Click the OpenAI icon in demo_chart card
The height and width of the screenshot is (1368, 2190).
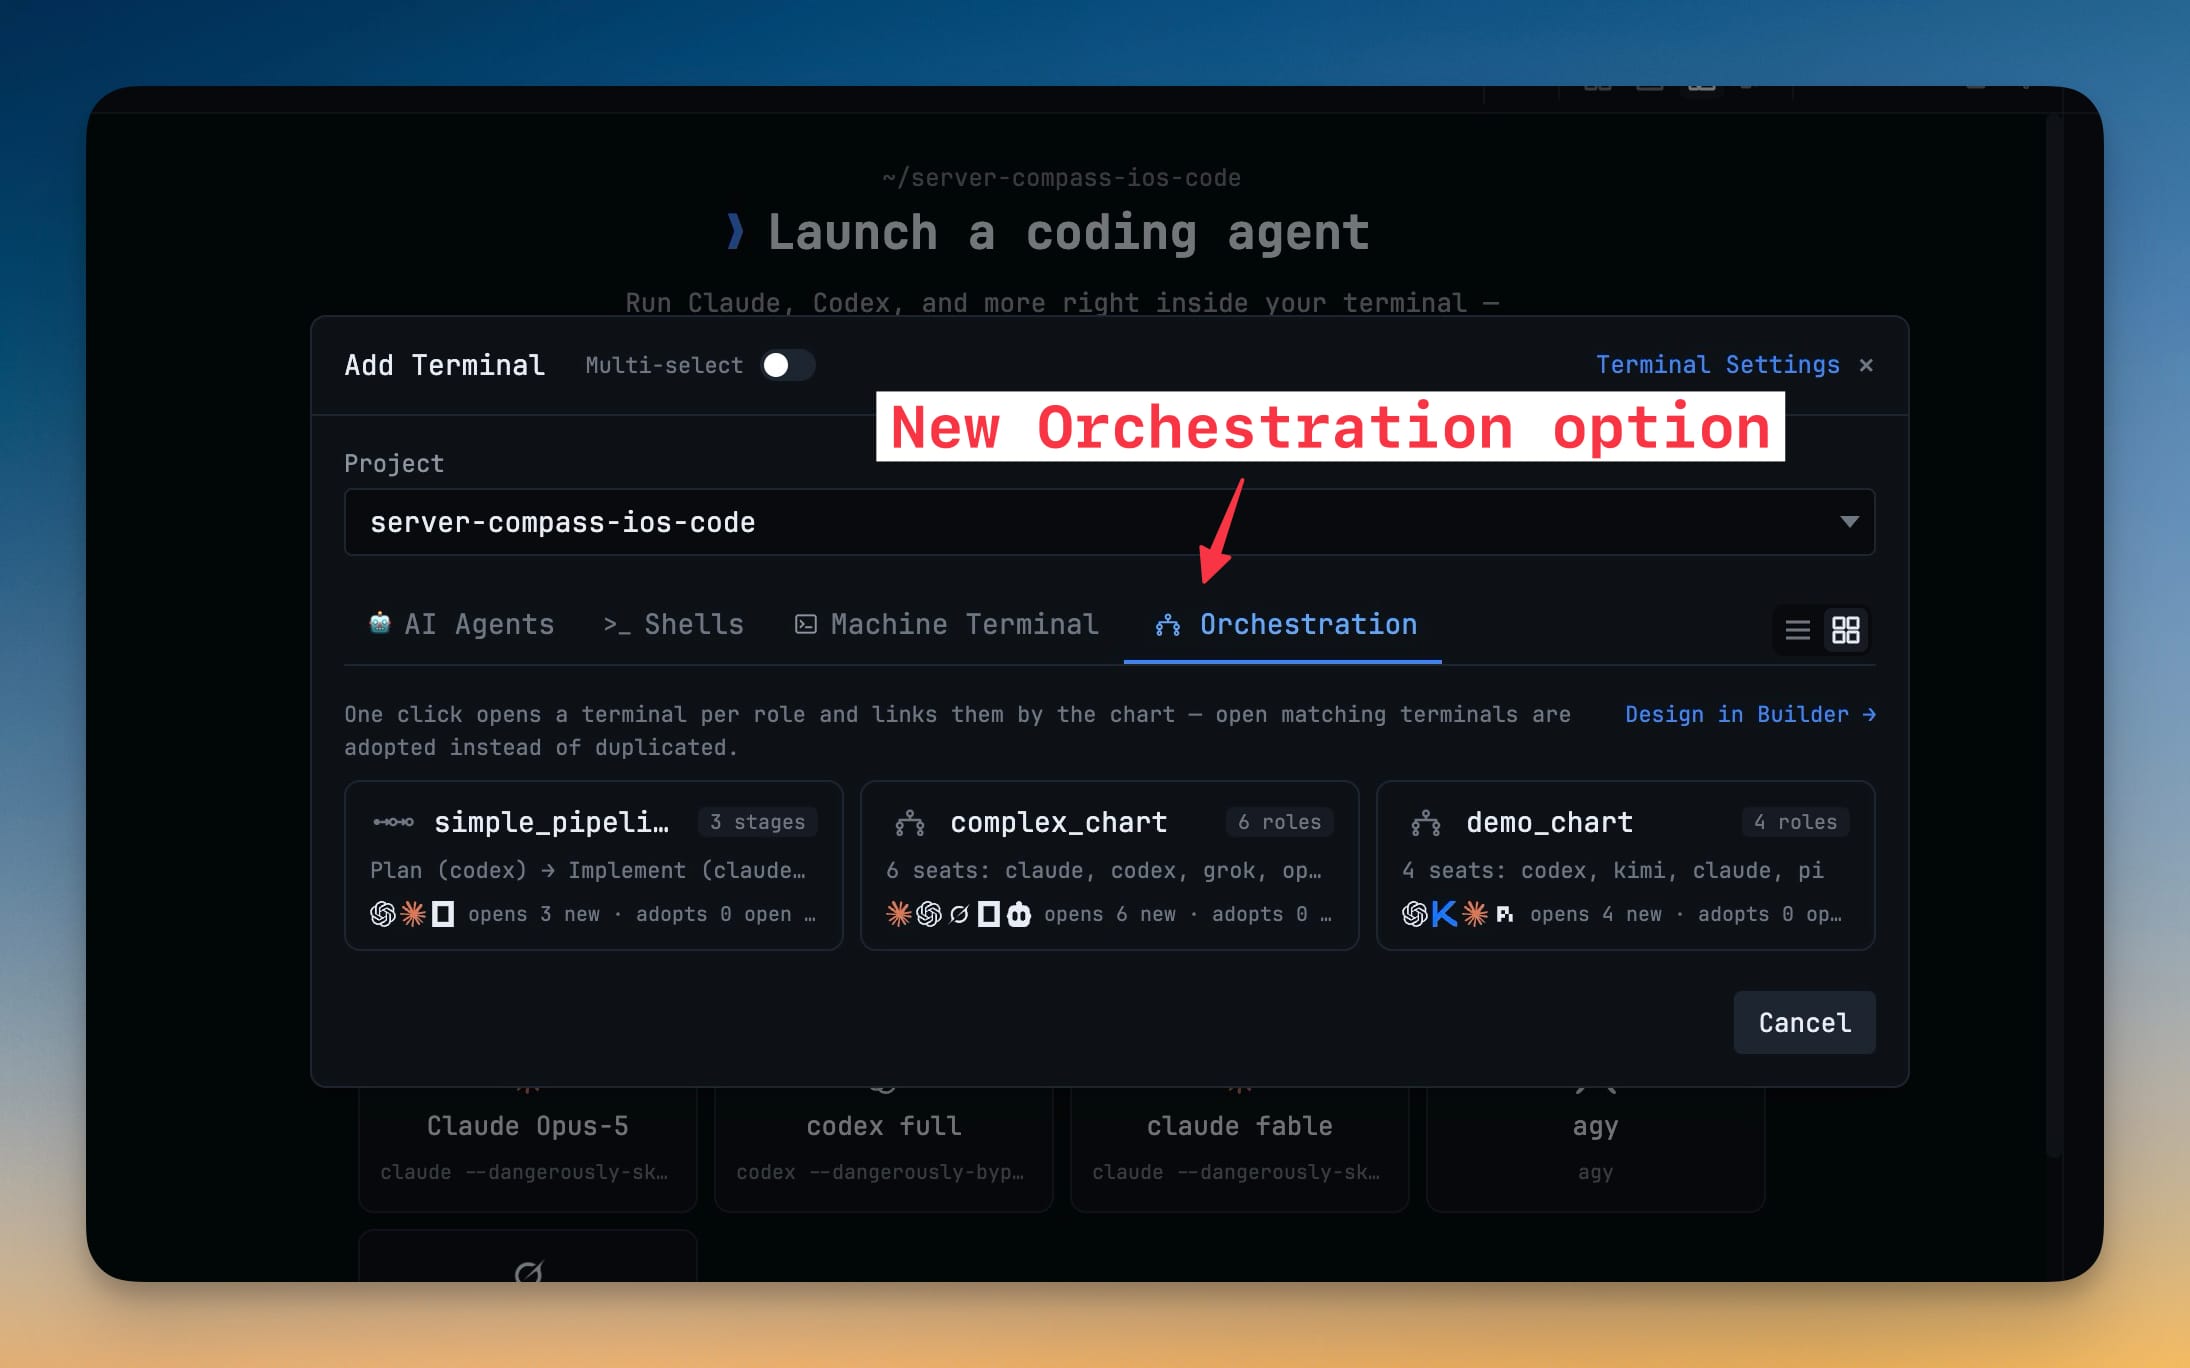(x=1415, y=914)
